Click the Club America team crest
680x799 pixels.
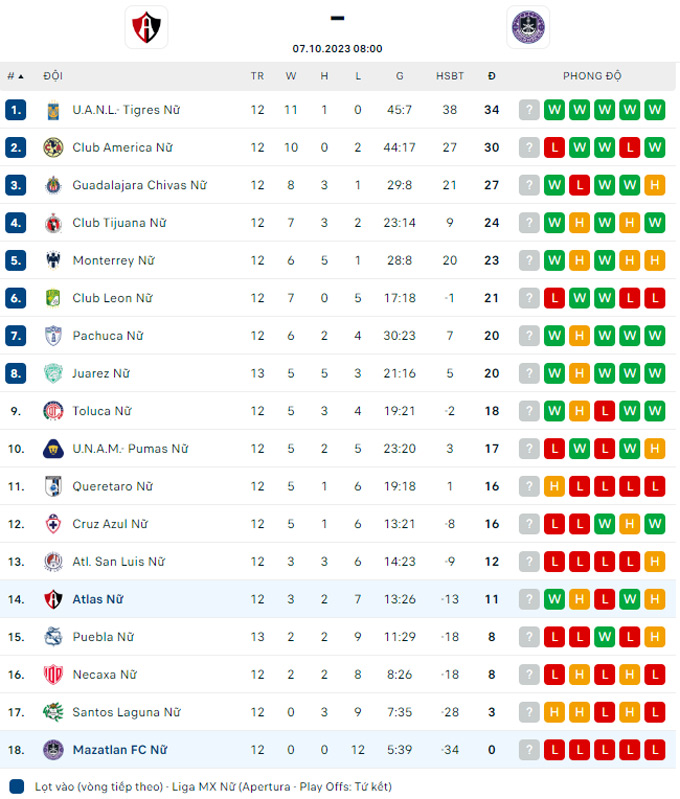pos(53,148)
